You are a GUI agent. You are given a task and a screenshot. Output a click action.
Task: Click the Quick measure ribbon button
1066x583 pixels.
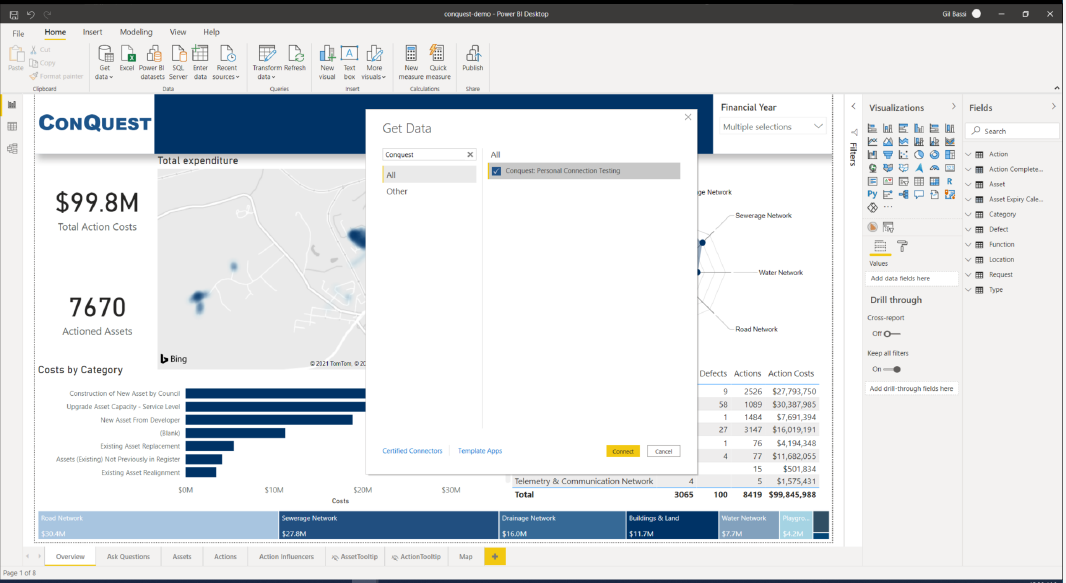(439, 63)
